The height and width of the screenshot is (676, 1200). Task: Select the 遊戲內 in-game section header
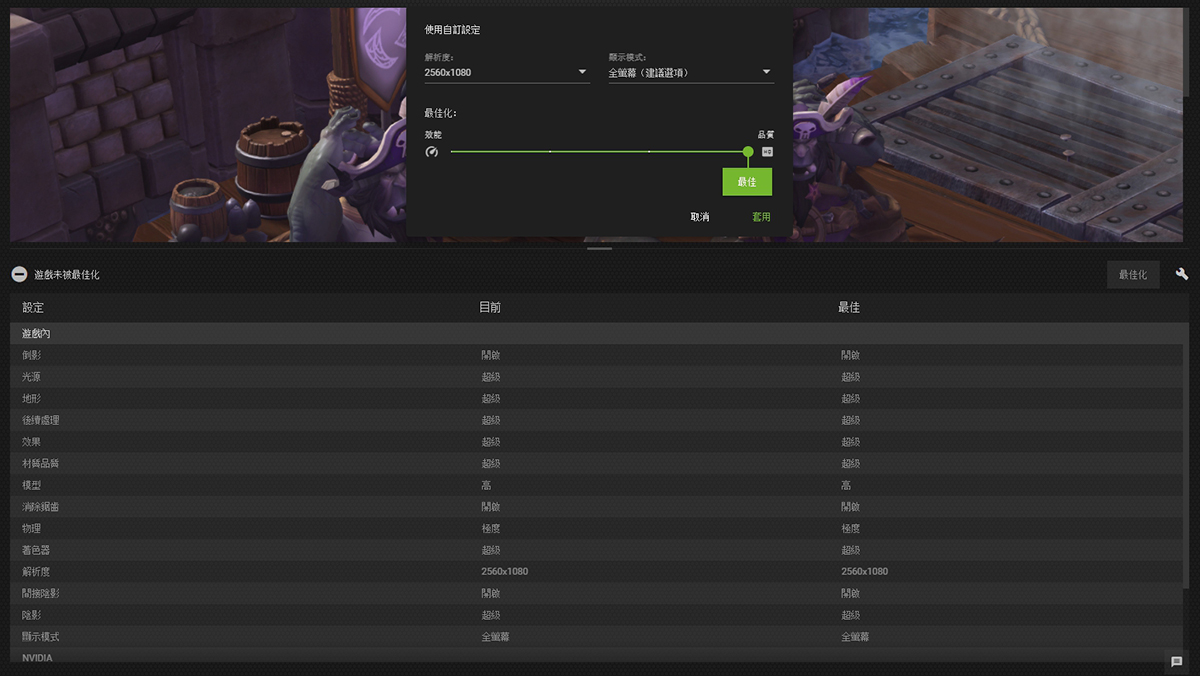(x=36, y=333)
